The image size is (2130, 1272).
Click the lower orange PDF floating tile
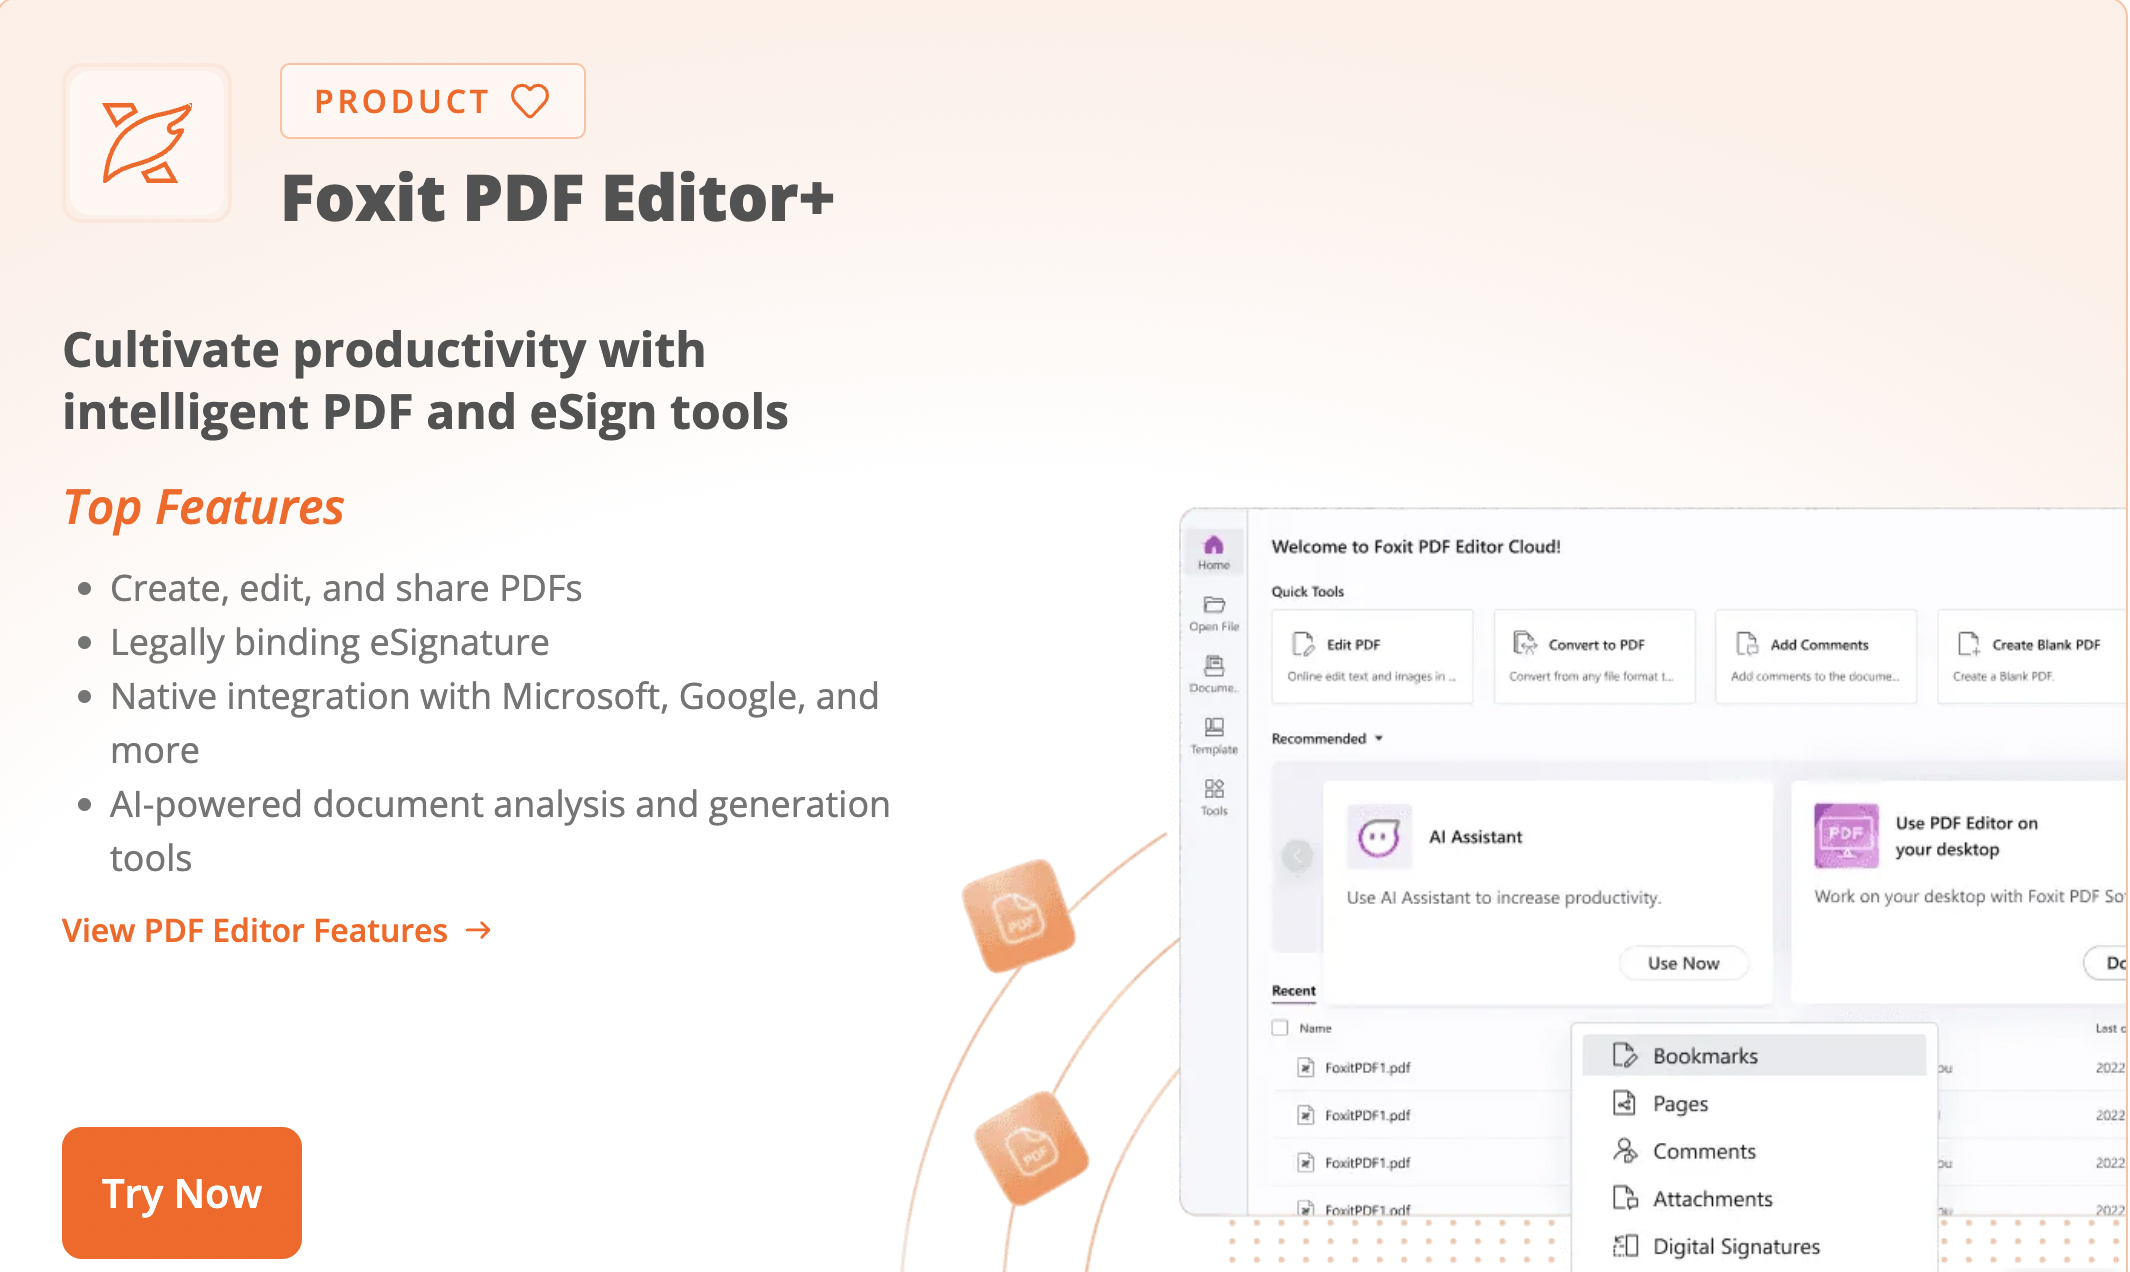click(x=1031, y=1149)
